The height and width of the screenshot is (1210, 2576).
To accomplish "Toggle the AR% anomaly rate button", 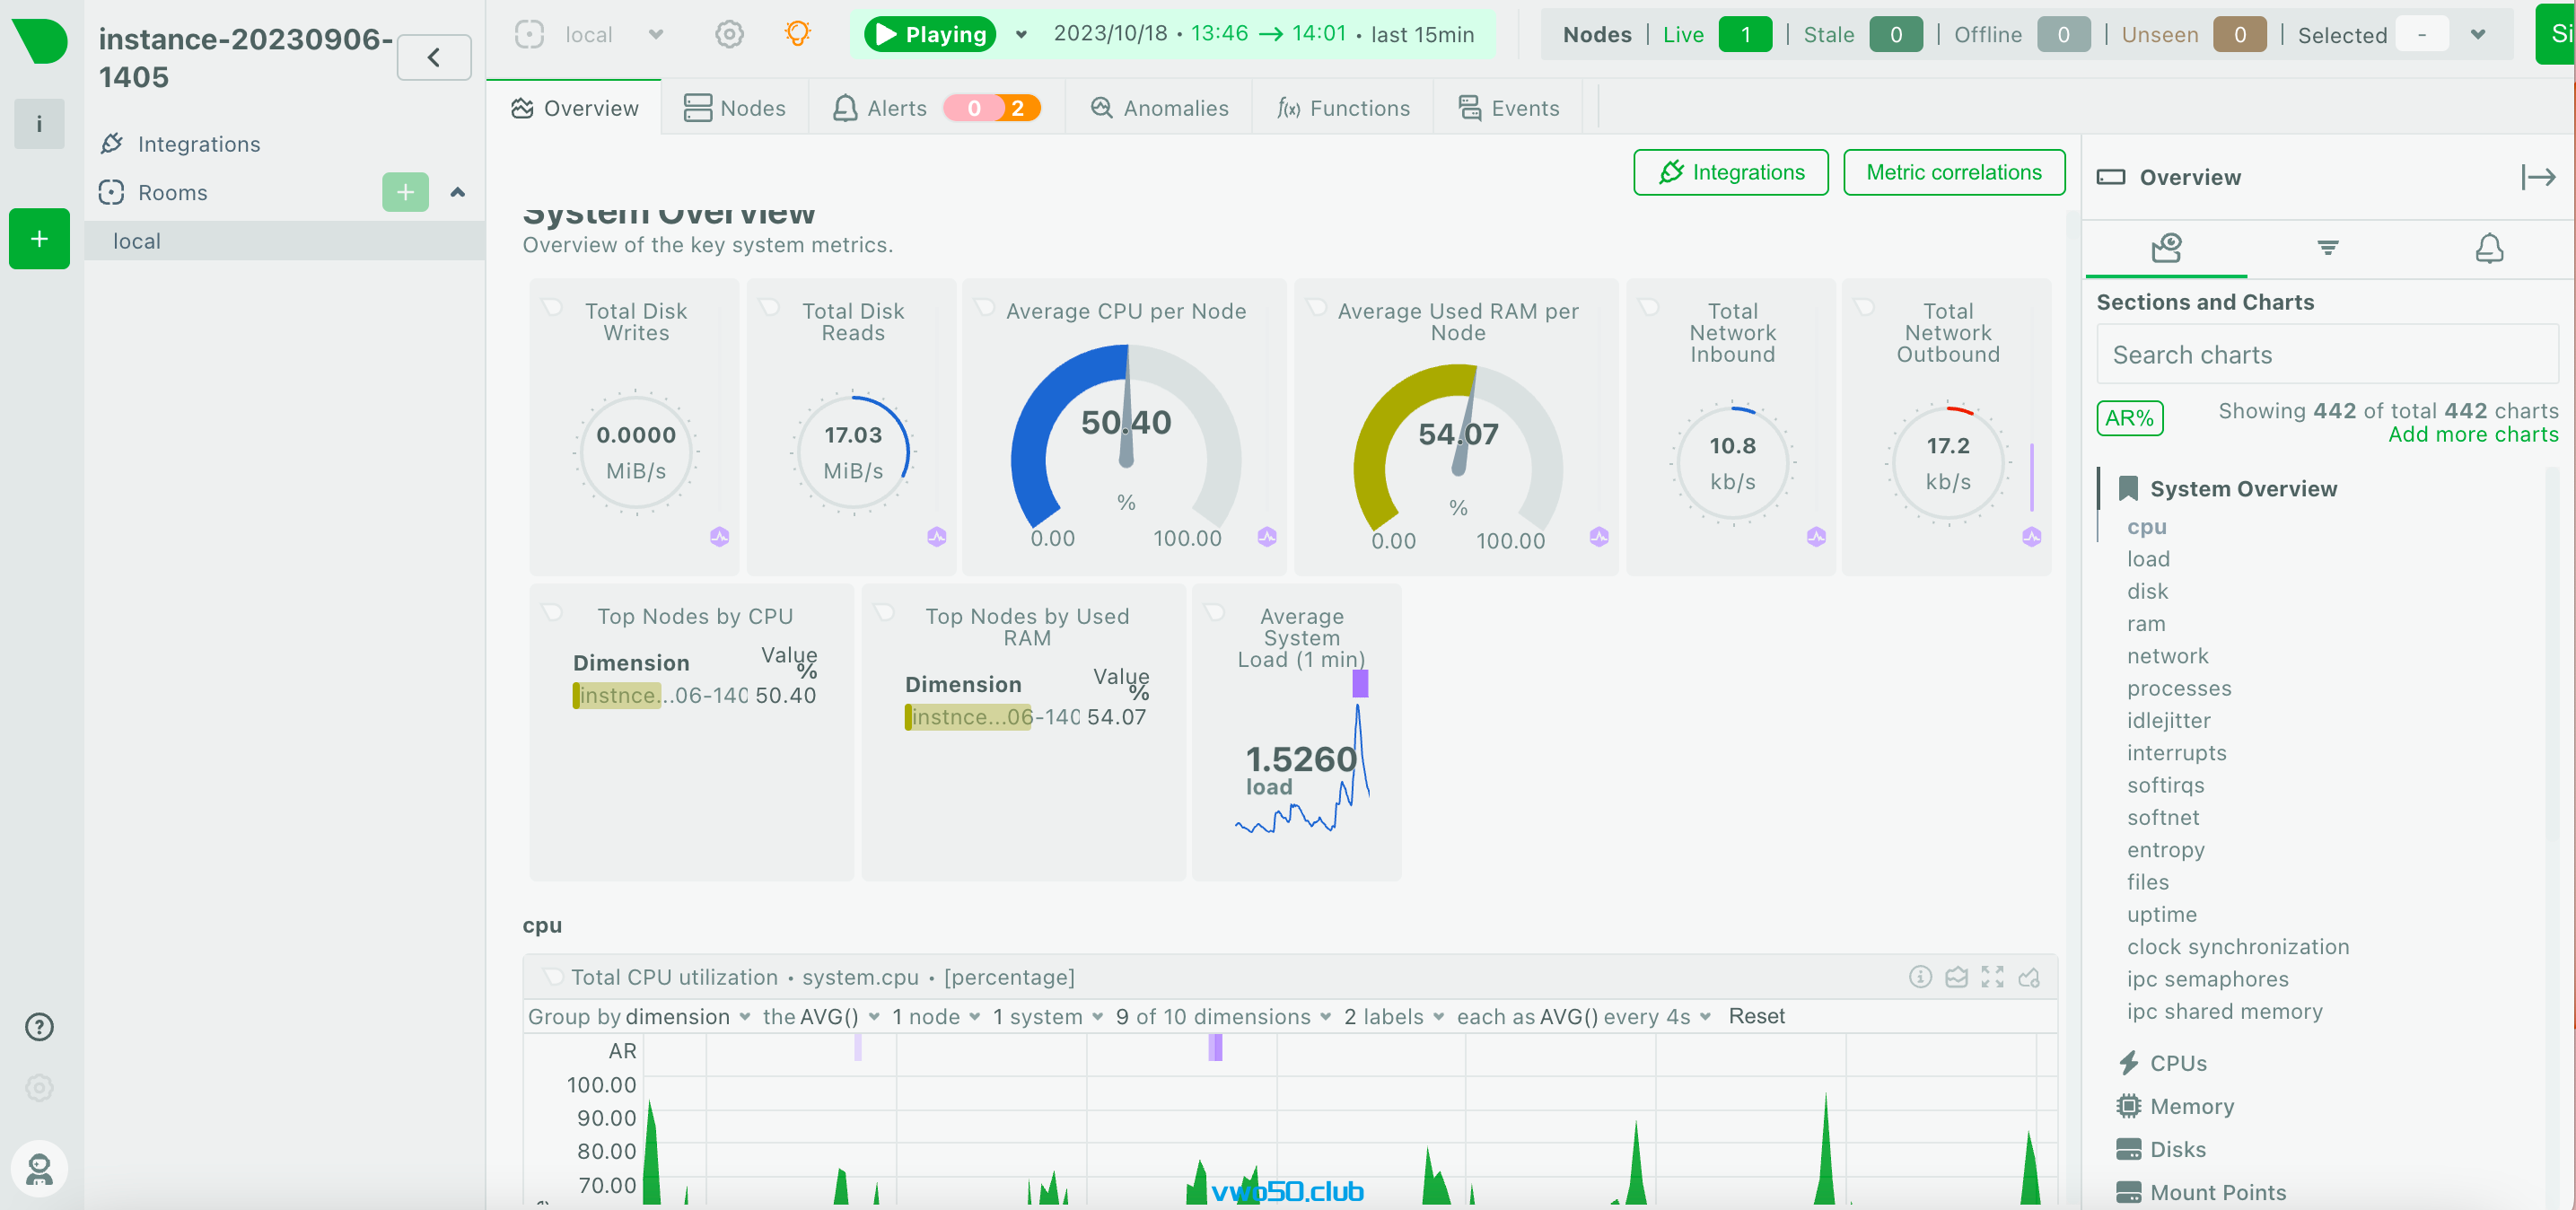I will (x=2129, y=418).
